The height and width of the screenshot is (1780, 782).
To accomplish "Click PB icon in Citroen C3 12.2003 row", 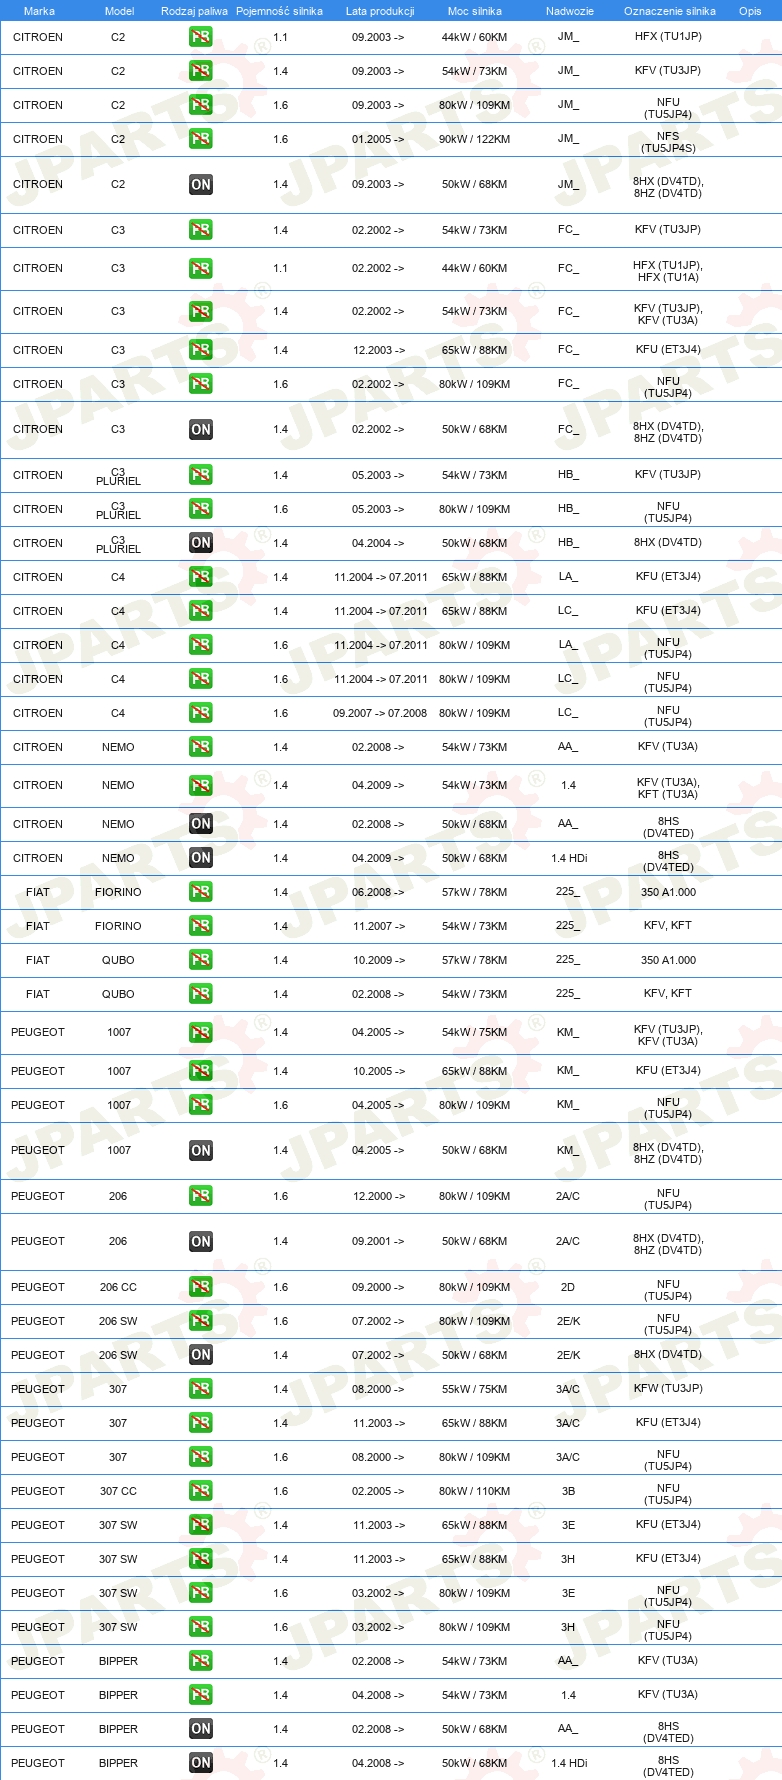I will [x=201, y=351].
